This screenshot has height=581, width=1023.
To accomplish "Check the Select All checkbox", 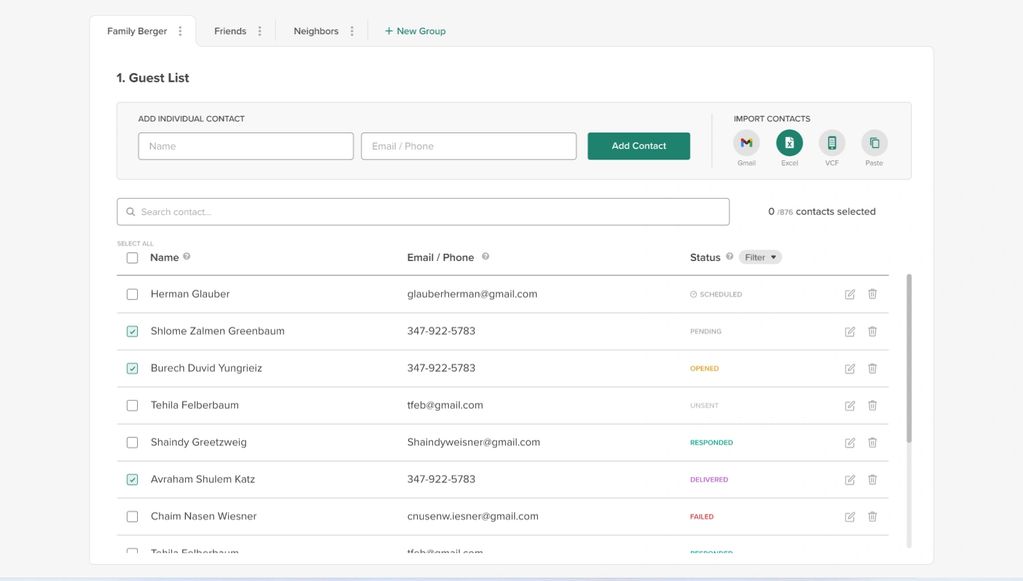I will (132, 258).
